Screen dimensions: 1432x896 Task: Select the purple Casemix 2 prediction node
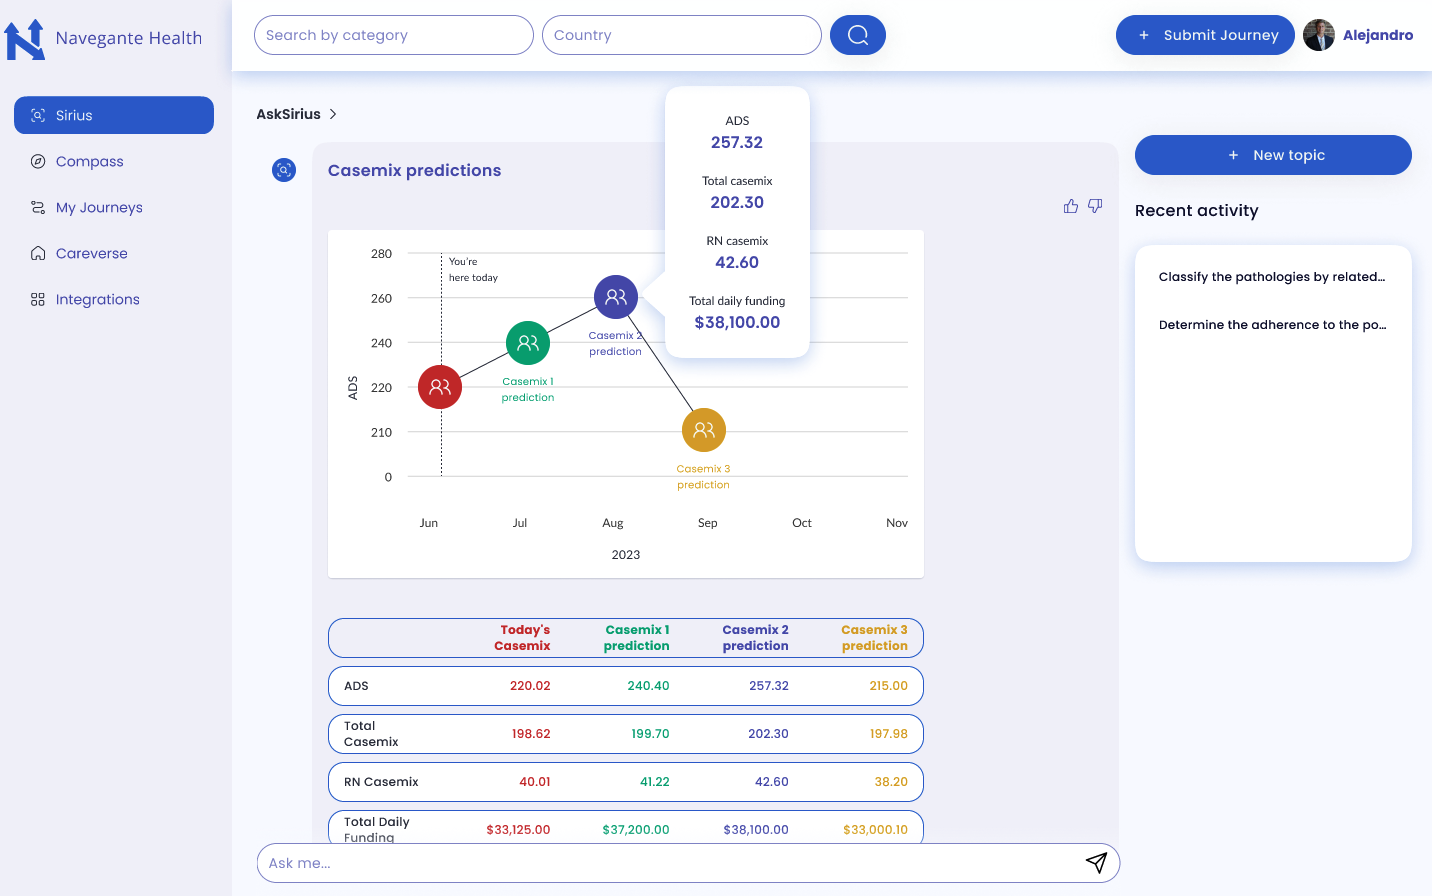pos(616,297)
